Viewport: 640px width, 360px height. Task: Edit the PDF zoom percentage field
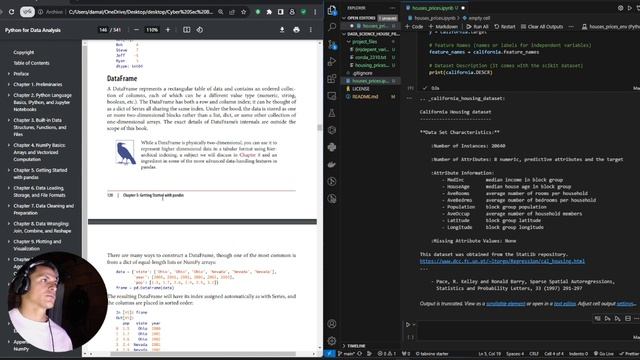pyautogui.click(x=152, y=30)
